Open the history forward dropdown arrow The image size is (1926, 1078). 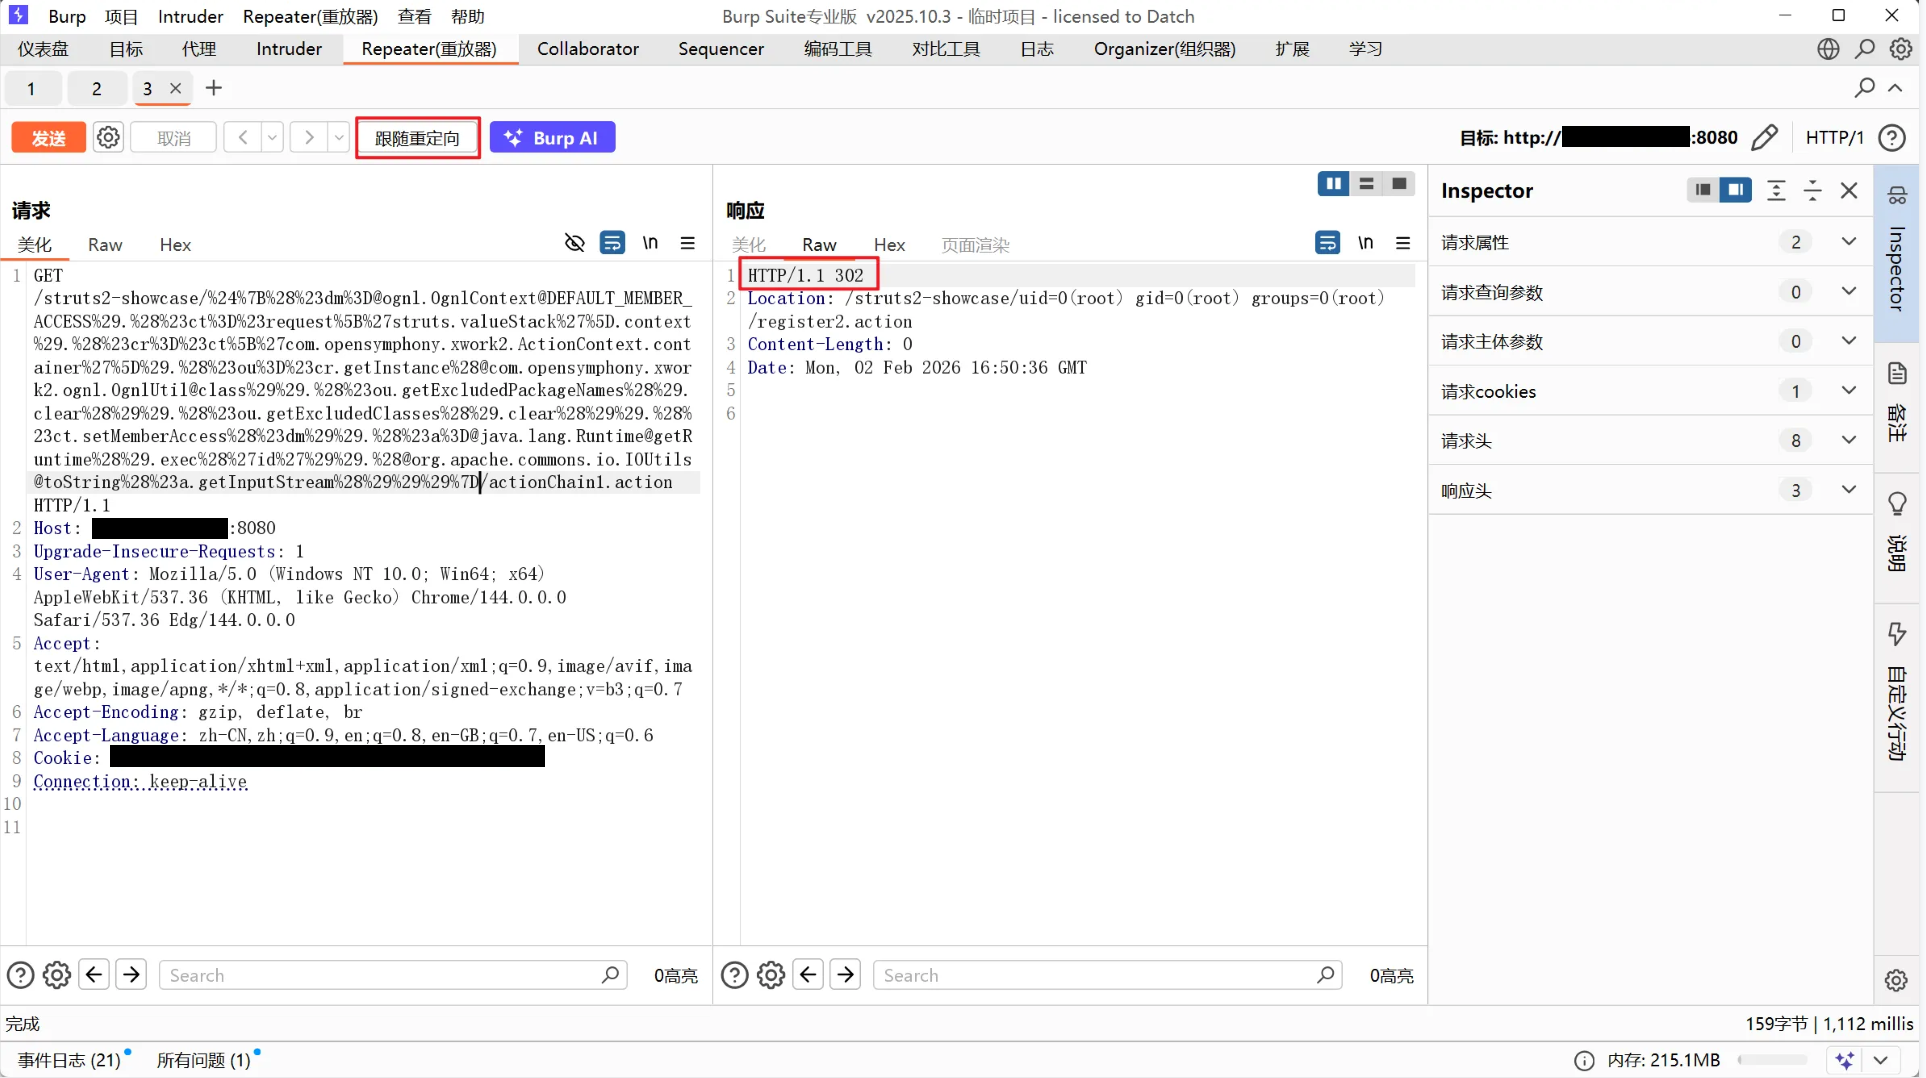339,138
